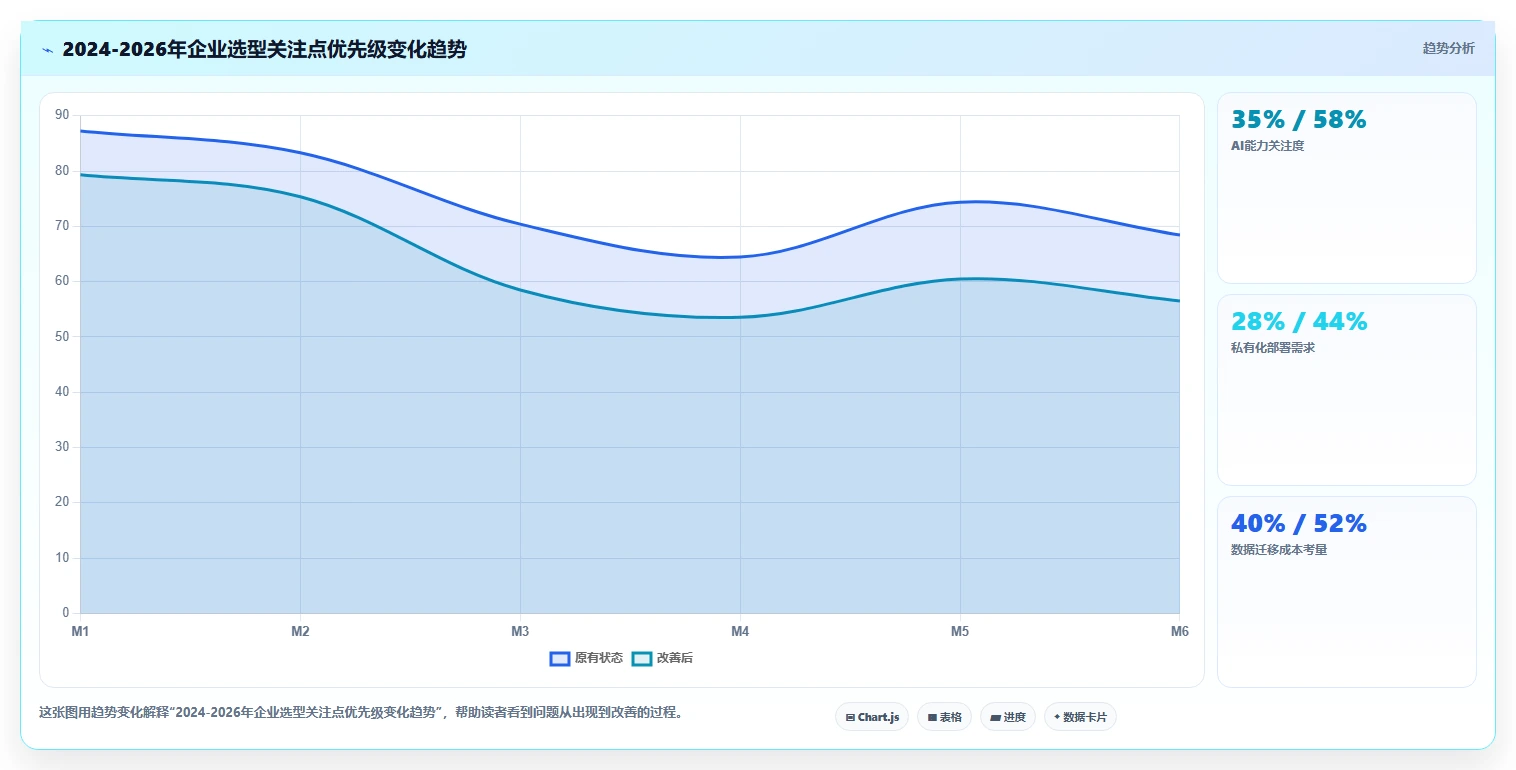Click the M1 x-axis label
The height and width of the screenshot is (770, 1516).
80,631
